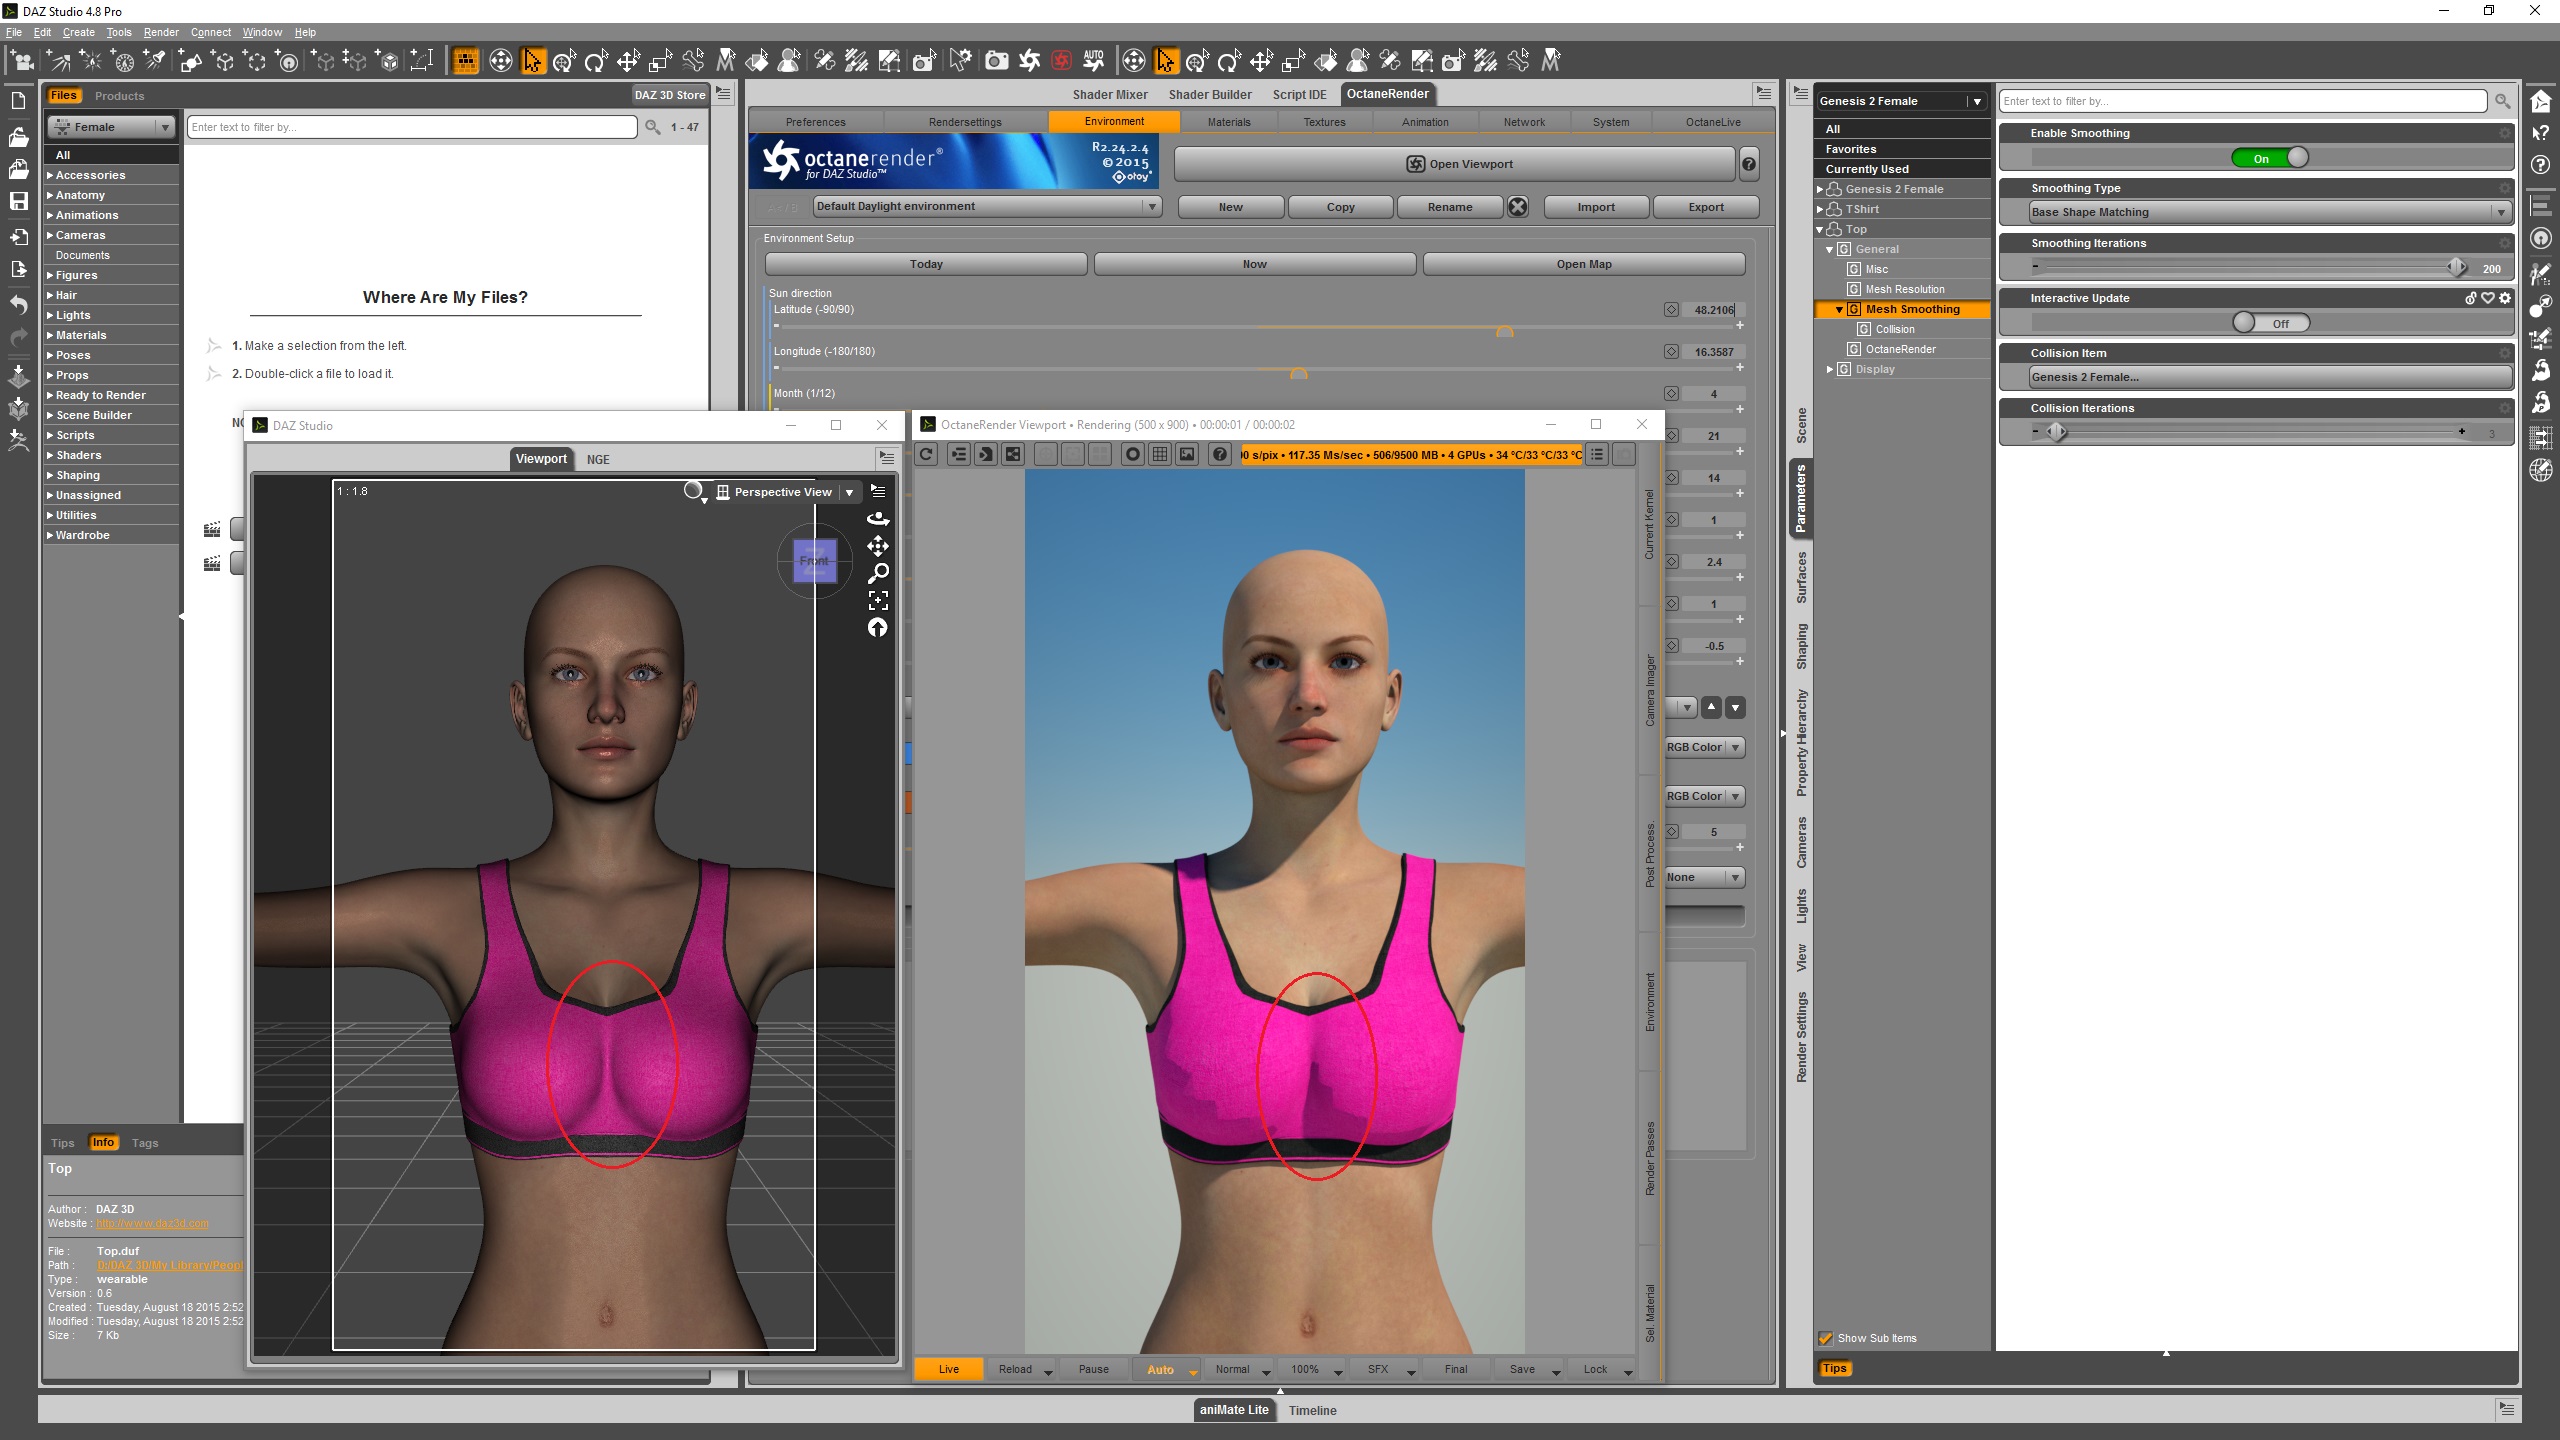Switch to the Materials tab in OctaneRender

[x=1228, y=122]
